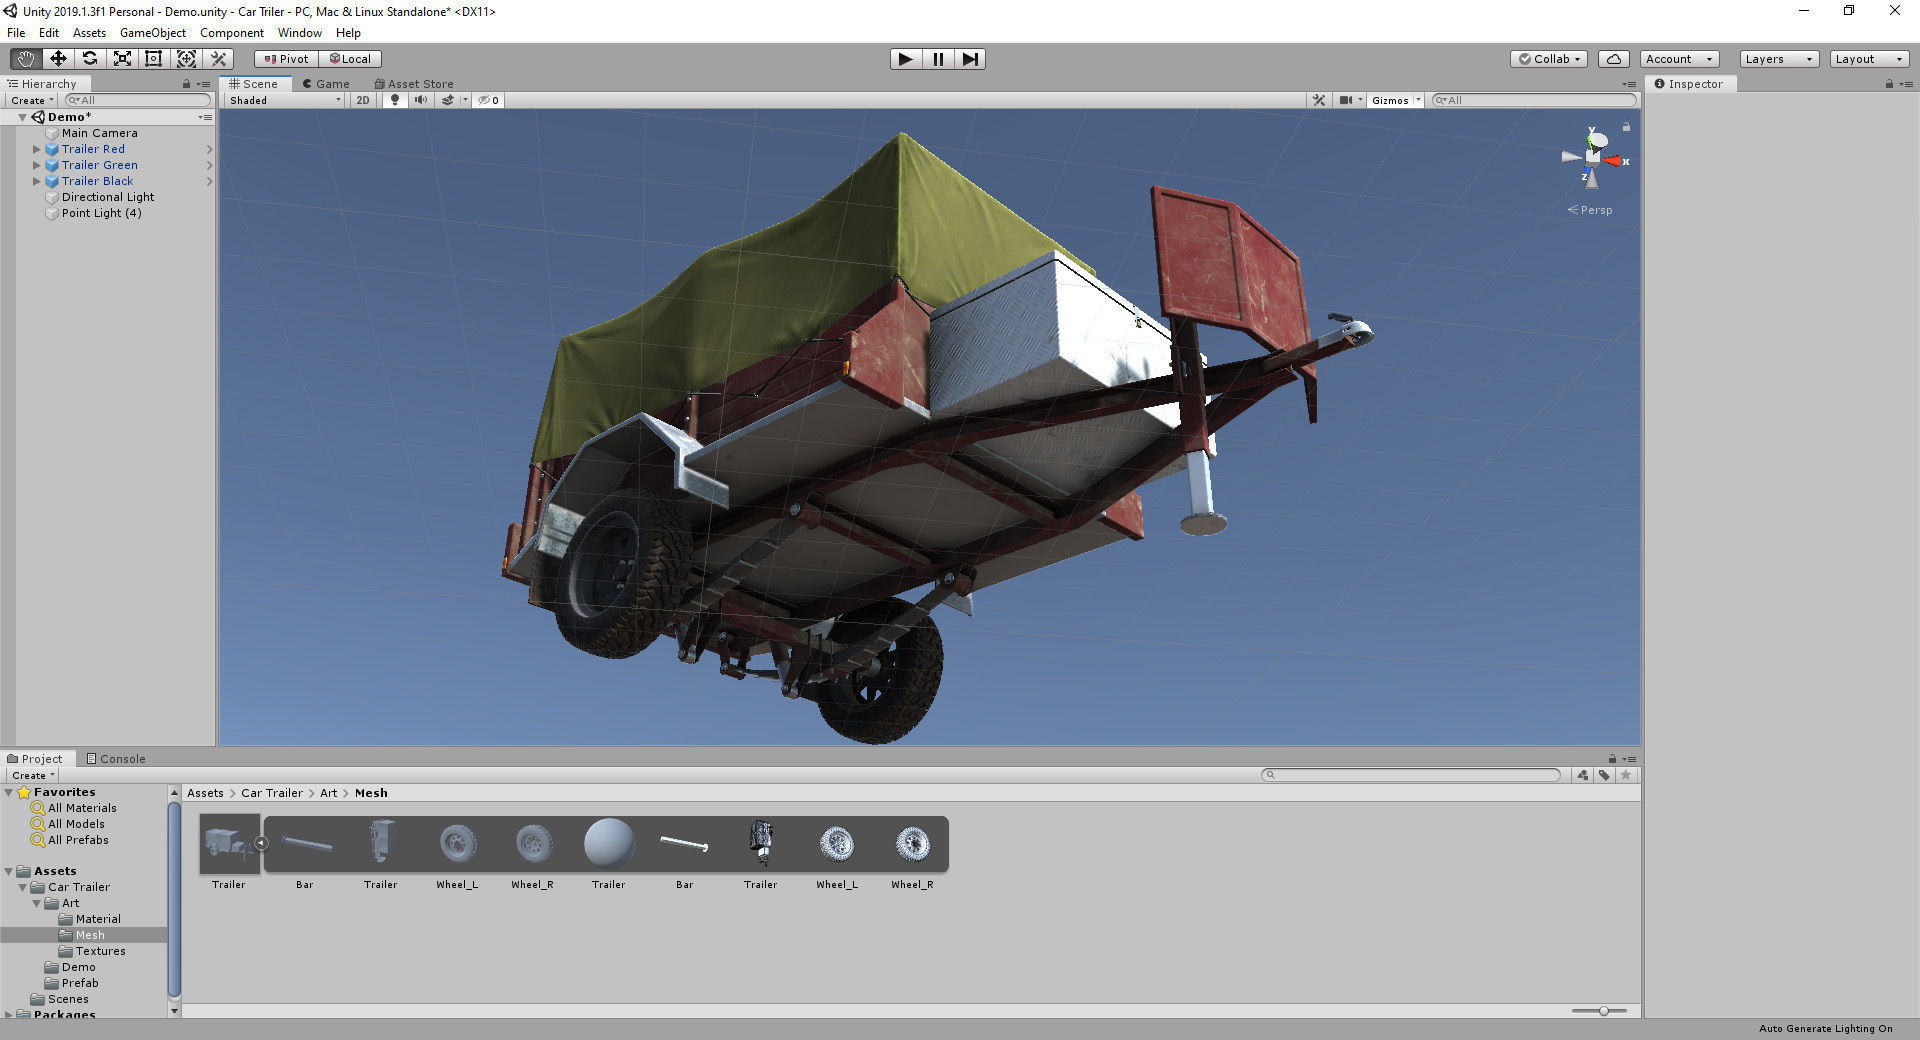The width and height of the screenshot is (1920, 1040).
Task: Expand the Trailer Red object
Action: point(37,149)
